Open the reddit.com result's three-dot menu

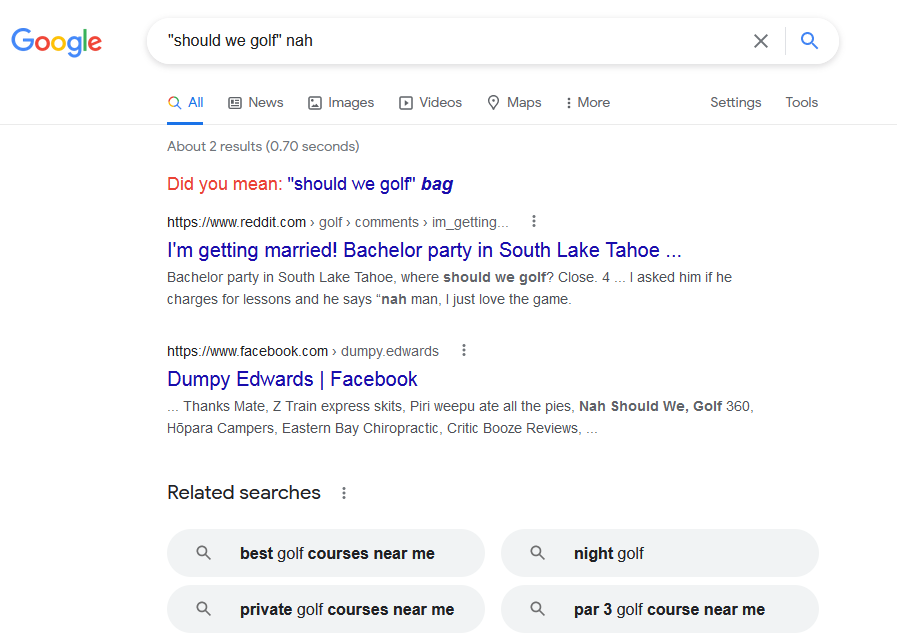[534, 221]
